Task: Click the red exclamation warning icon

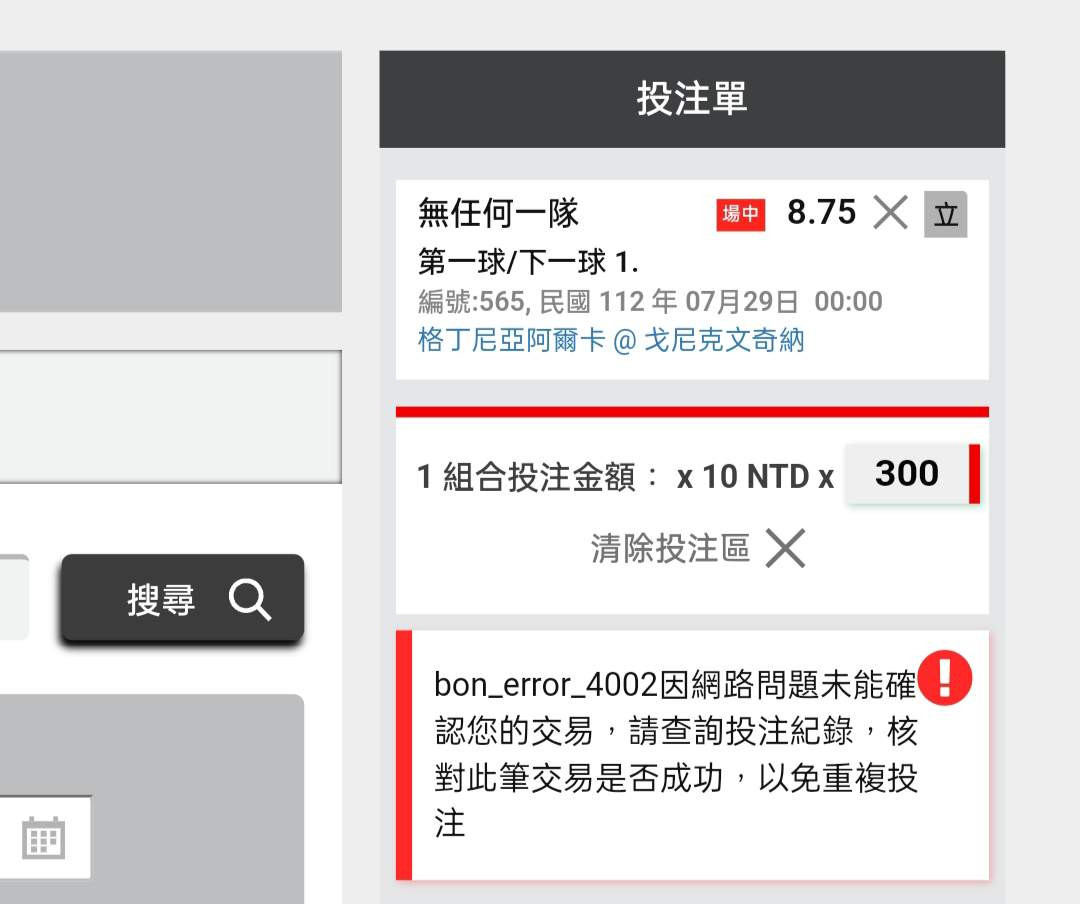Action: (944, 678)
